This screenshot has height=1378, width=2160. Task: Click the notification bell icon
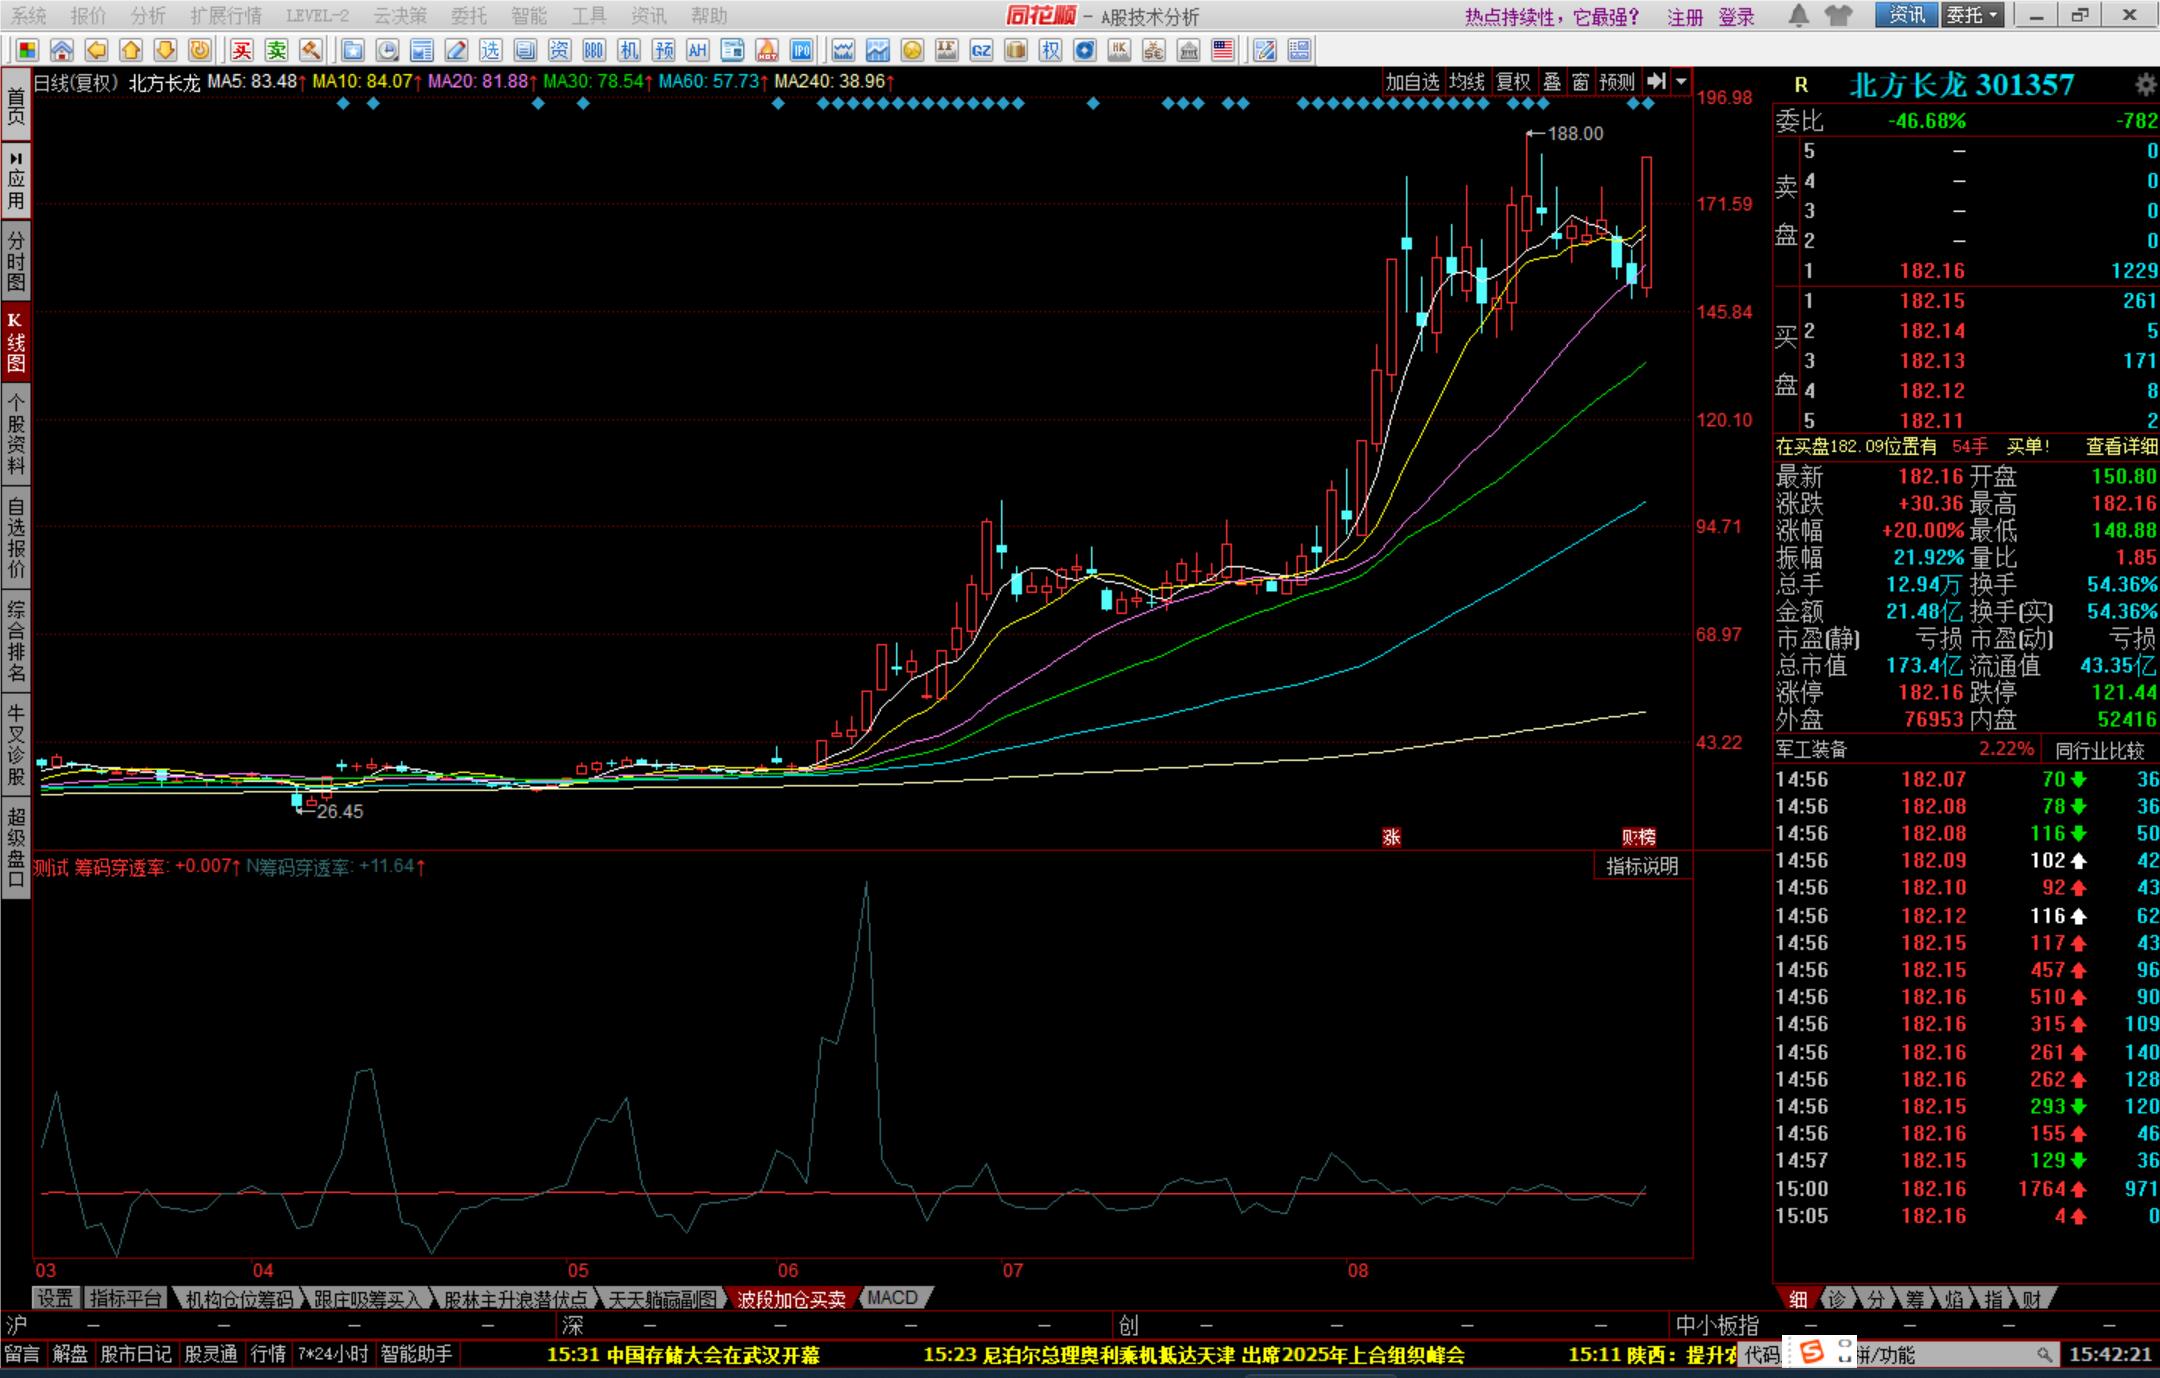(1798, 15)
